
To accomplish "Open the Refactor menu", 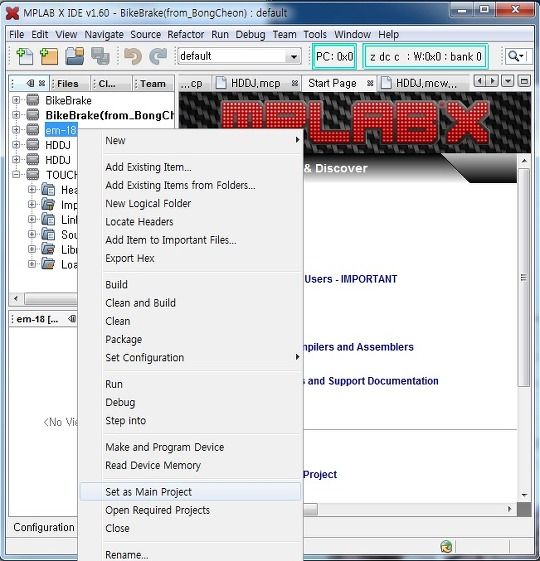I will click(x=185, y=34).
